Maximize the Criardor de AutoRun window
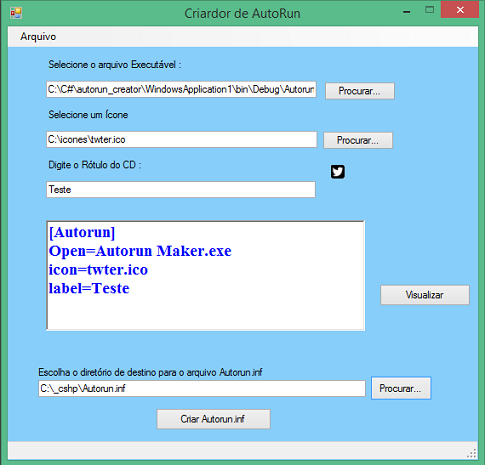Image resolution: width=485 pixels, height=465 pixels. 429,10
